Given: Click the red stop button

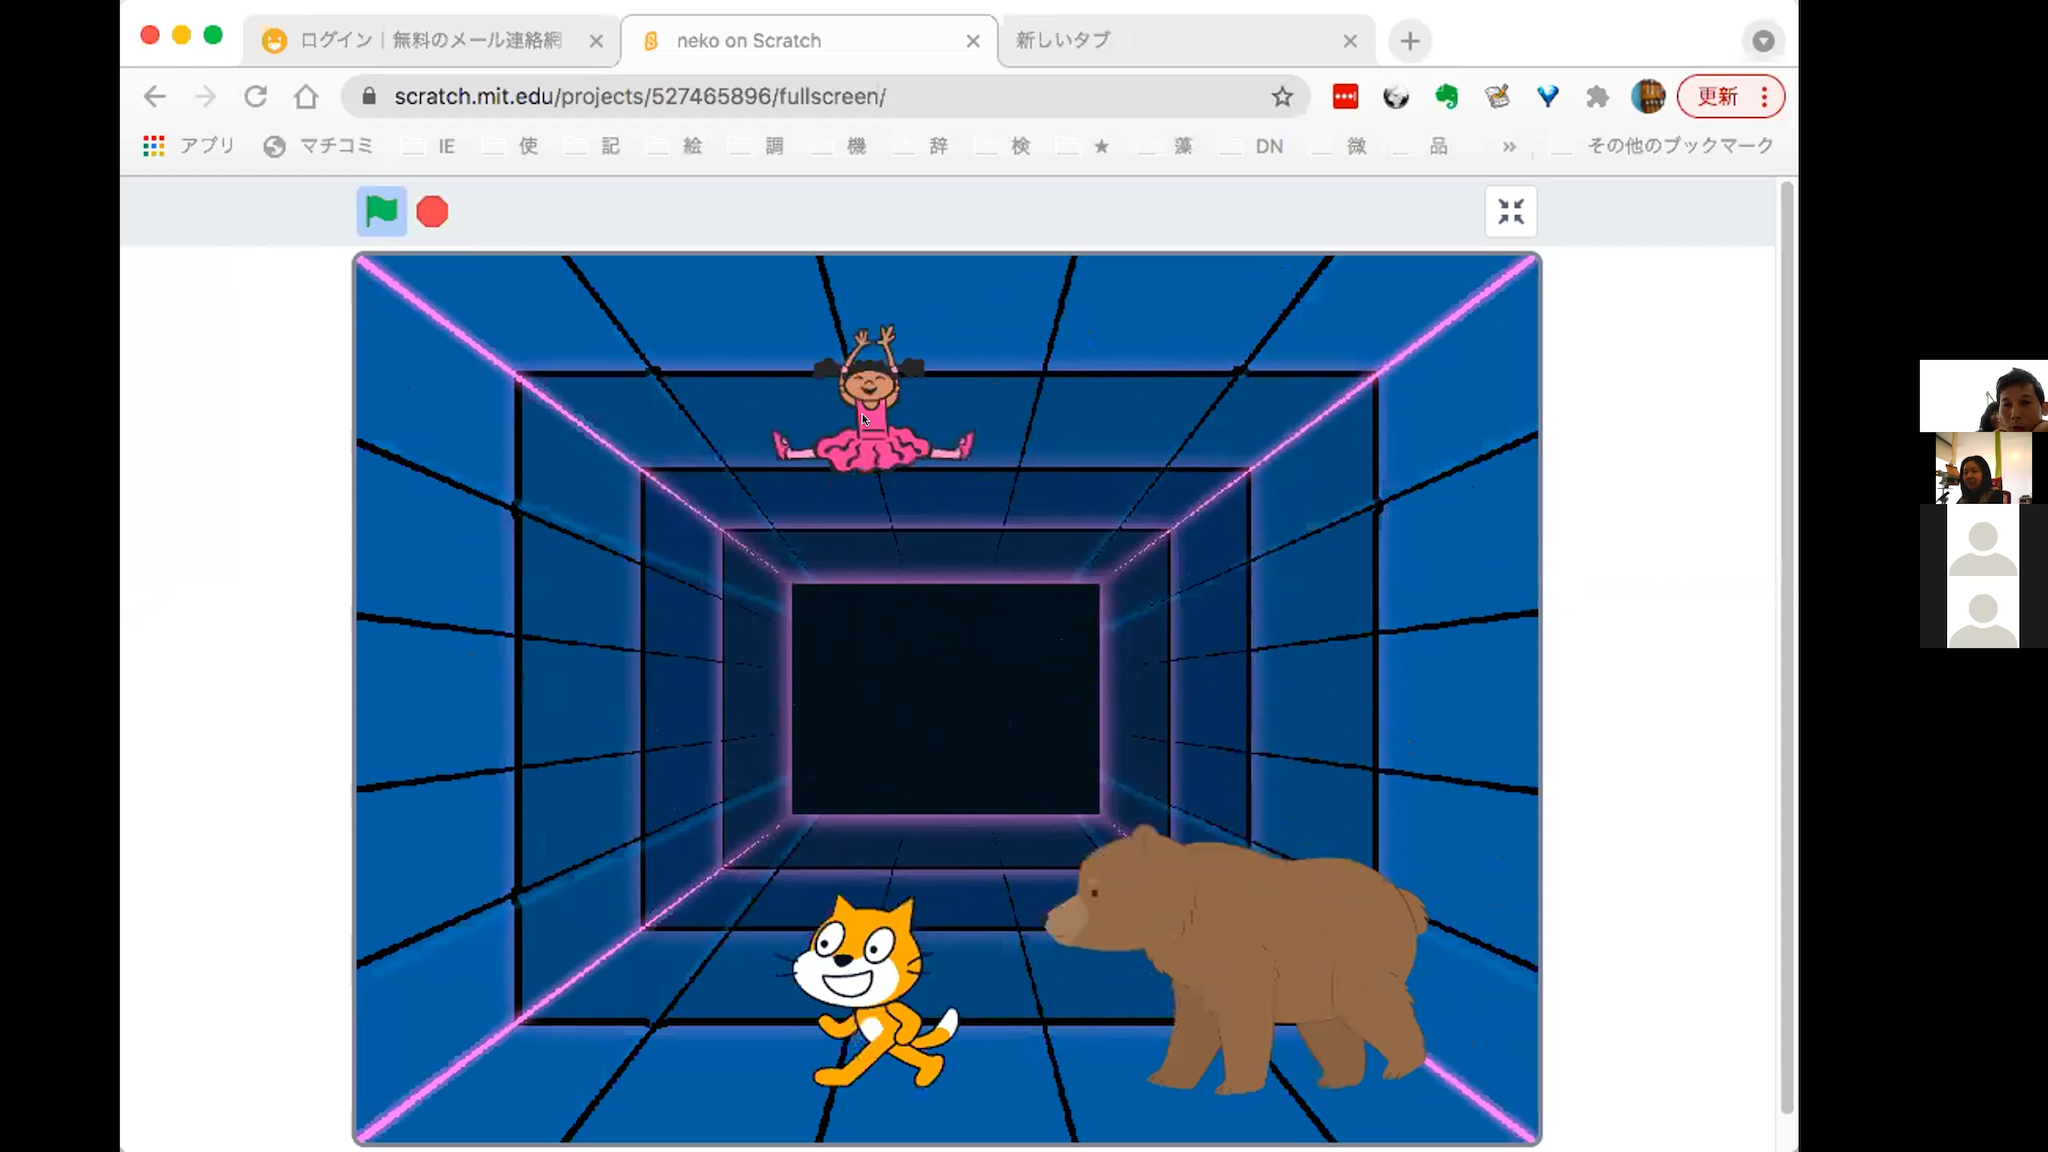Looking at the screenshot, I should 432,212.
